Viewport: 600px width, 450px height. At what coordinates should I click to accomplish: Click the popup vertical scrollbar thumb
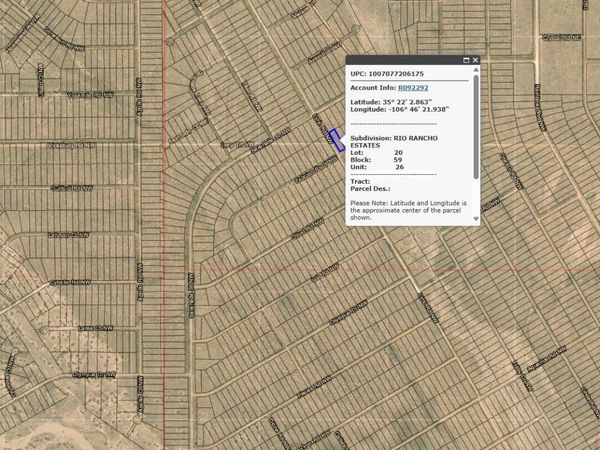(476, 127)
